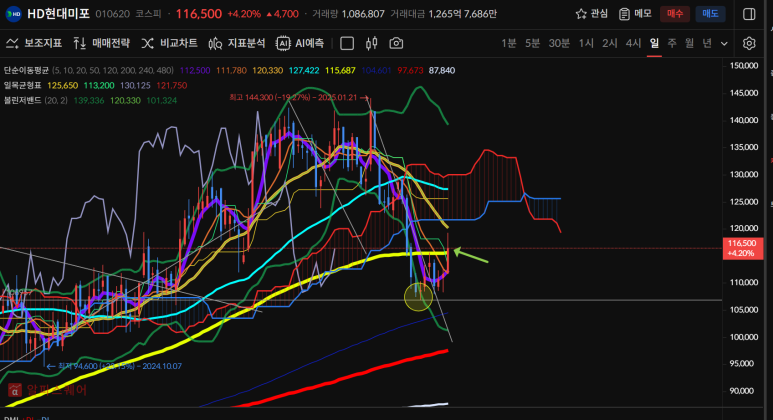
Task: Click 거래대금 value 1,265억 7,686만
Action: tap(462, 14)
